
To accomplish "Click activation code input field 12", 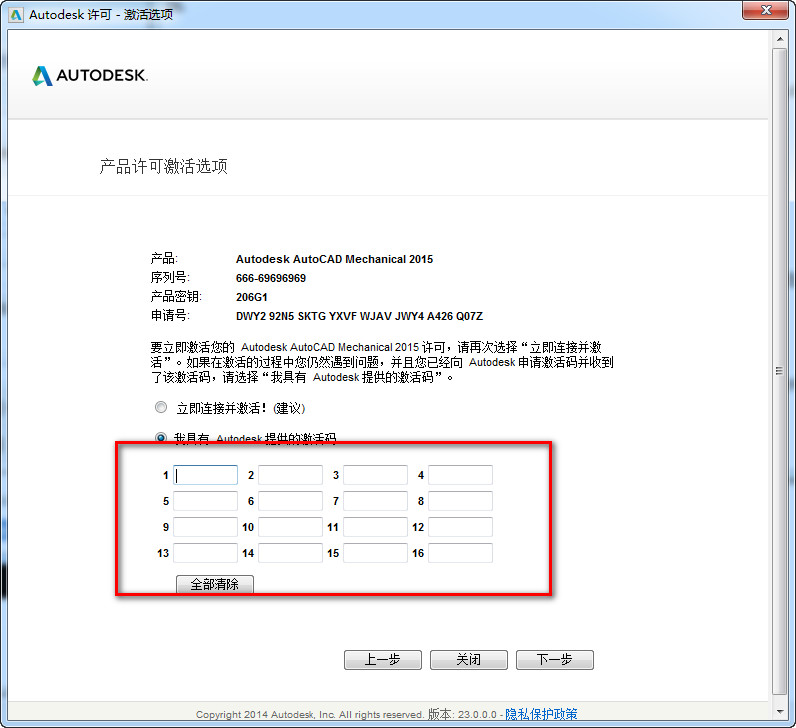I will pyautogui.click(x=460, y=527).
